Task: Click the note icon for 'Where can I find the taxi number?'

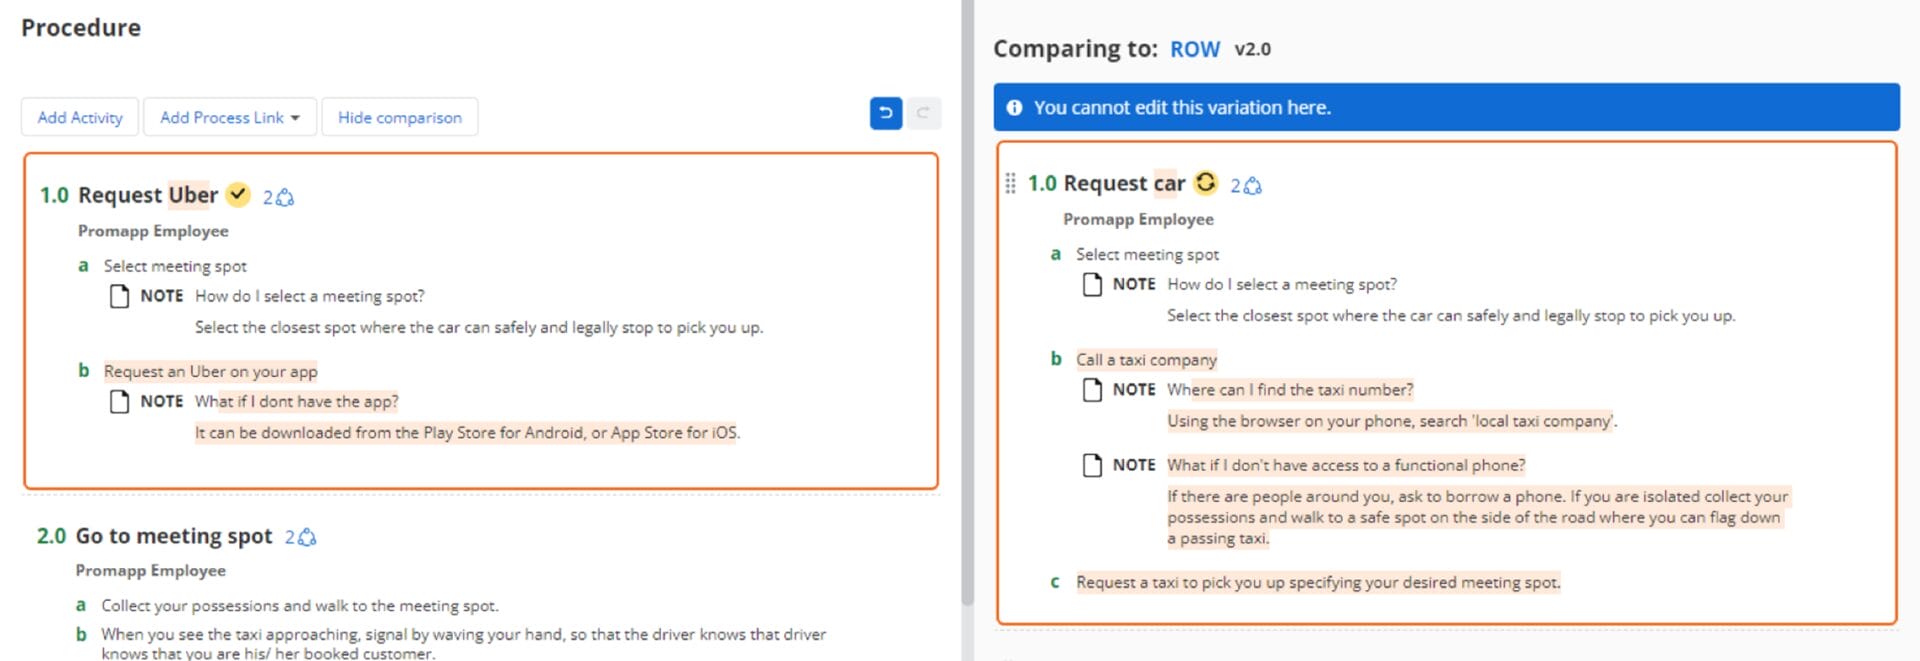Action: tap(1092, 390)
